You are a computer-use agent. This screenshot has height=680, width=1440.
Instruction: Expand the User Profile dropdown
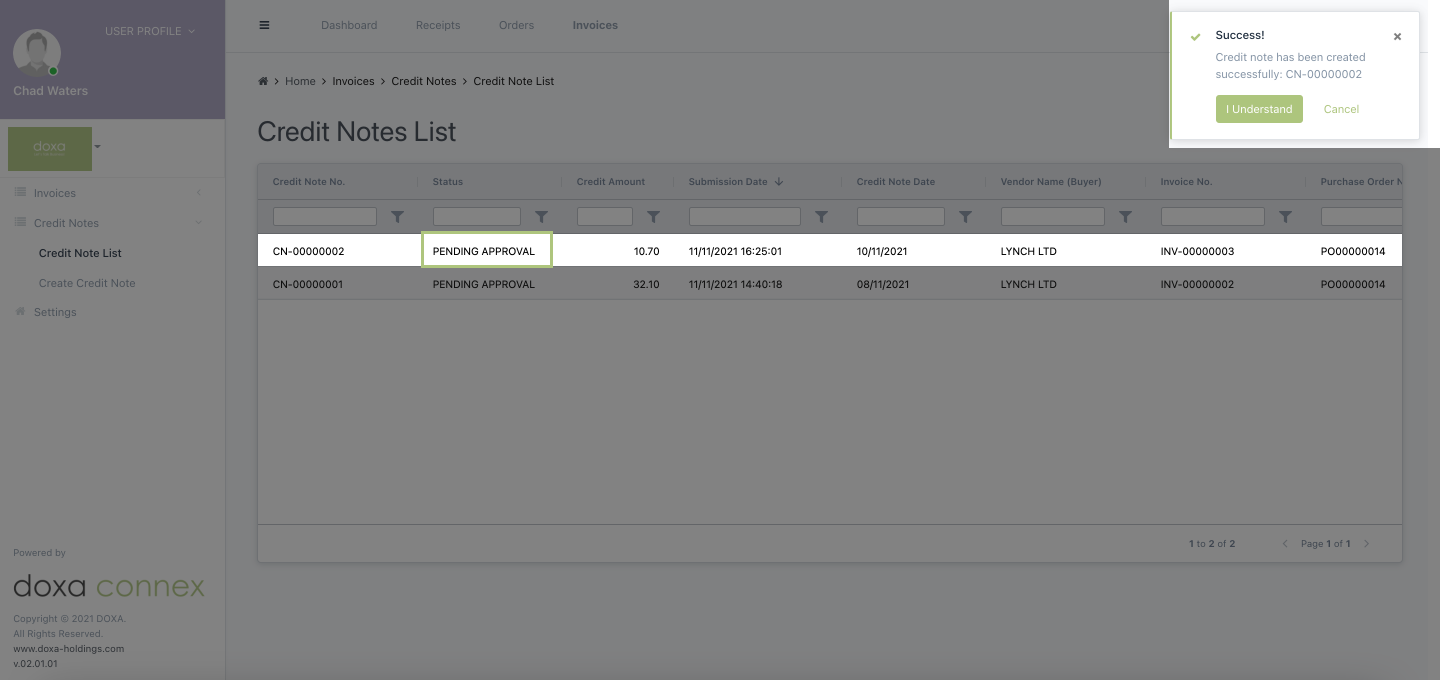coord(150,31)
